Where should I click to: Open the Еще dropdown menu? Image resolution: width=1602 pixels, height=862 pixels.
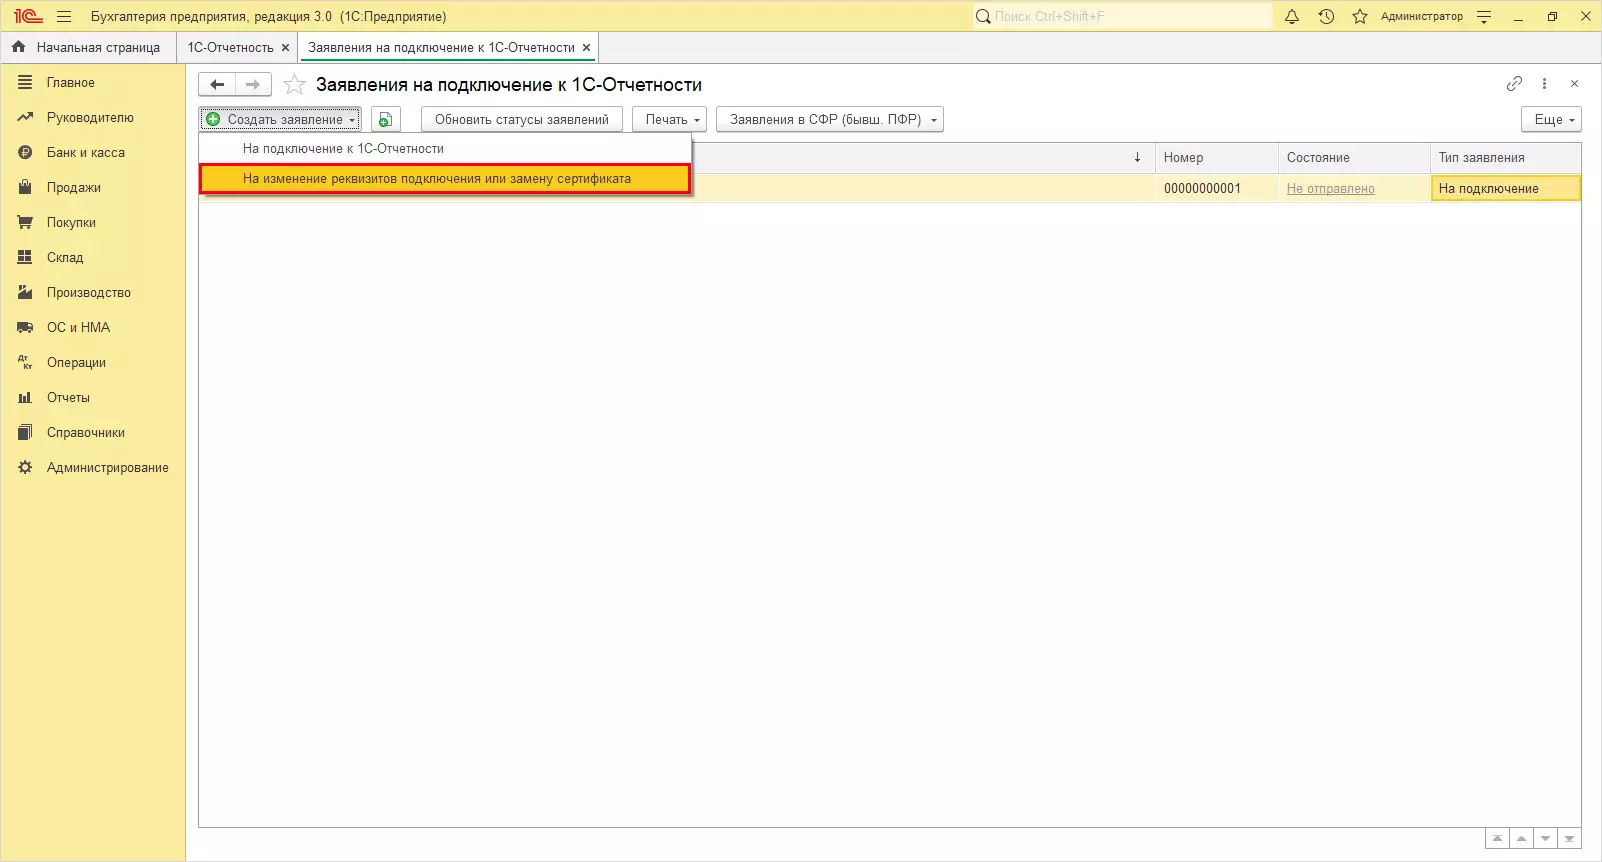click(x=1551, y=120)
